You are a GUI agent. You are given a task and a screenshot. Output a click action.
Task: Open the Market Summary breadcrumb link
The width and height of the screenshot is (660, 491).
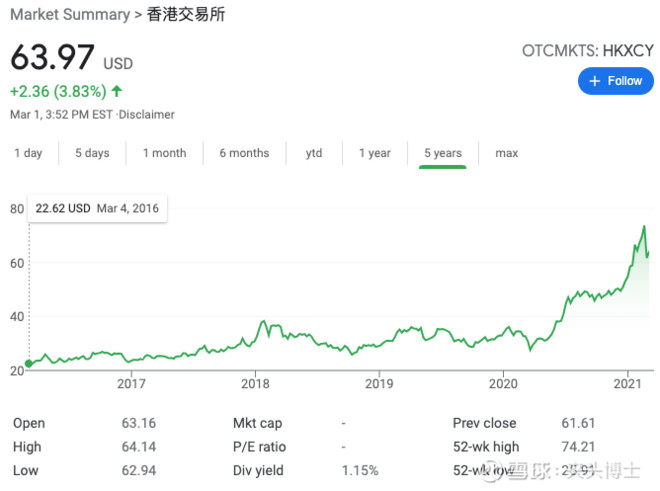[70, 14]
